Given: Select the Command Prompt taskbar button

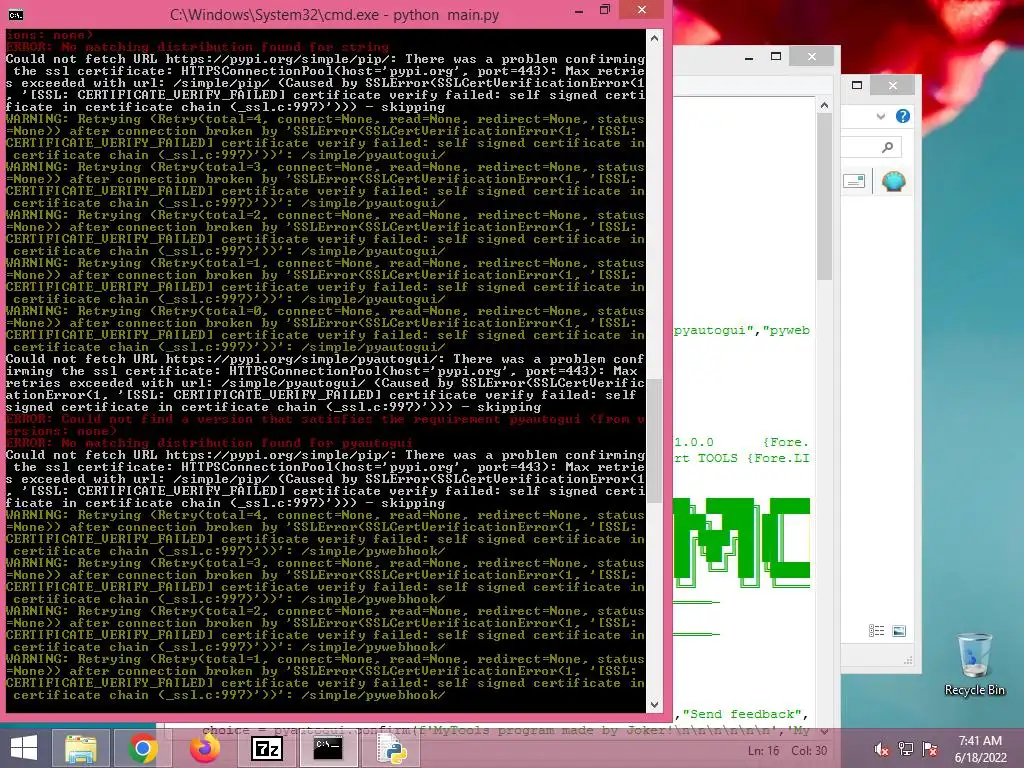Looking at the screenshot, I should coord(328,748).
